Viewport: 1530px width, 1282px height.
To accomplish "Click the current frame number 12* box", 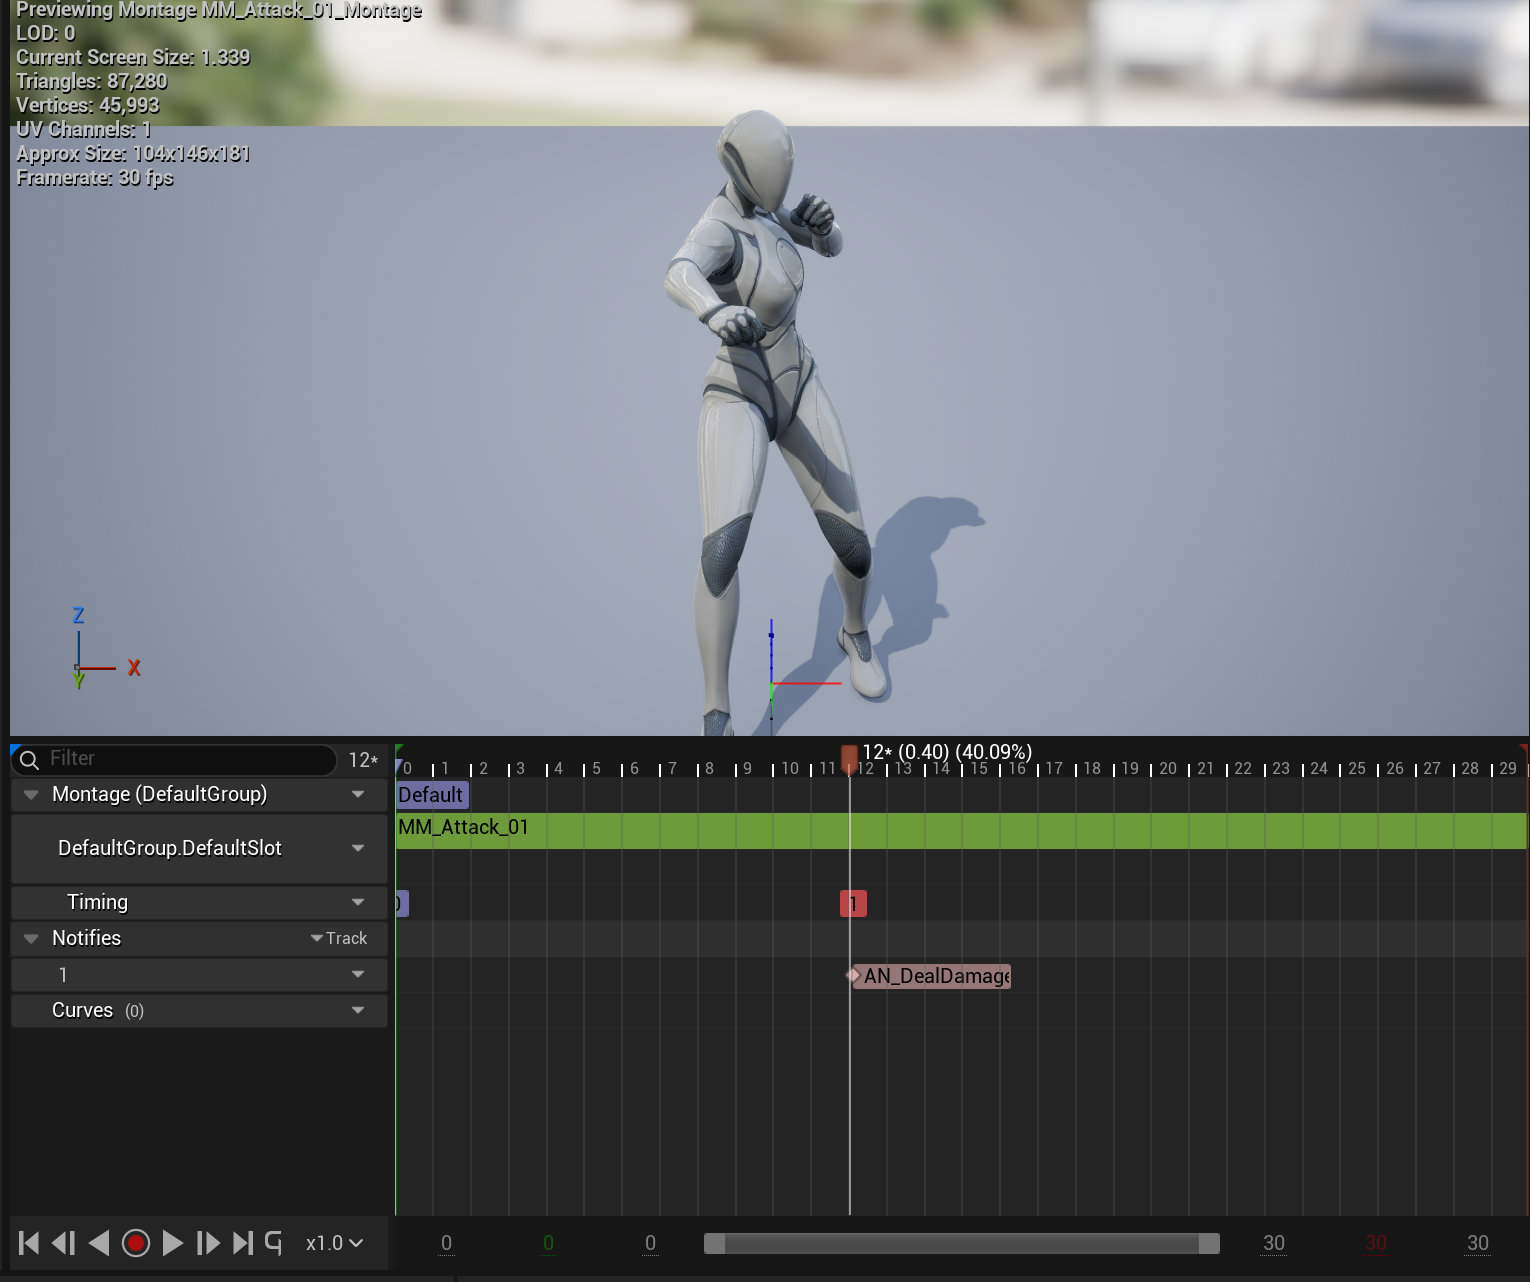I will [363, 760].
